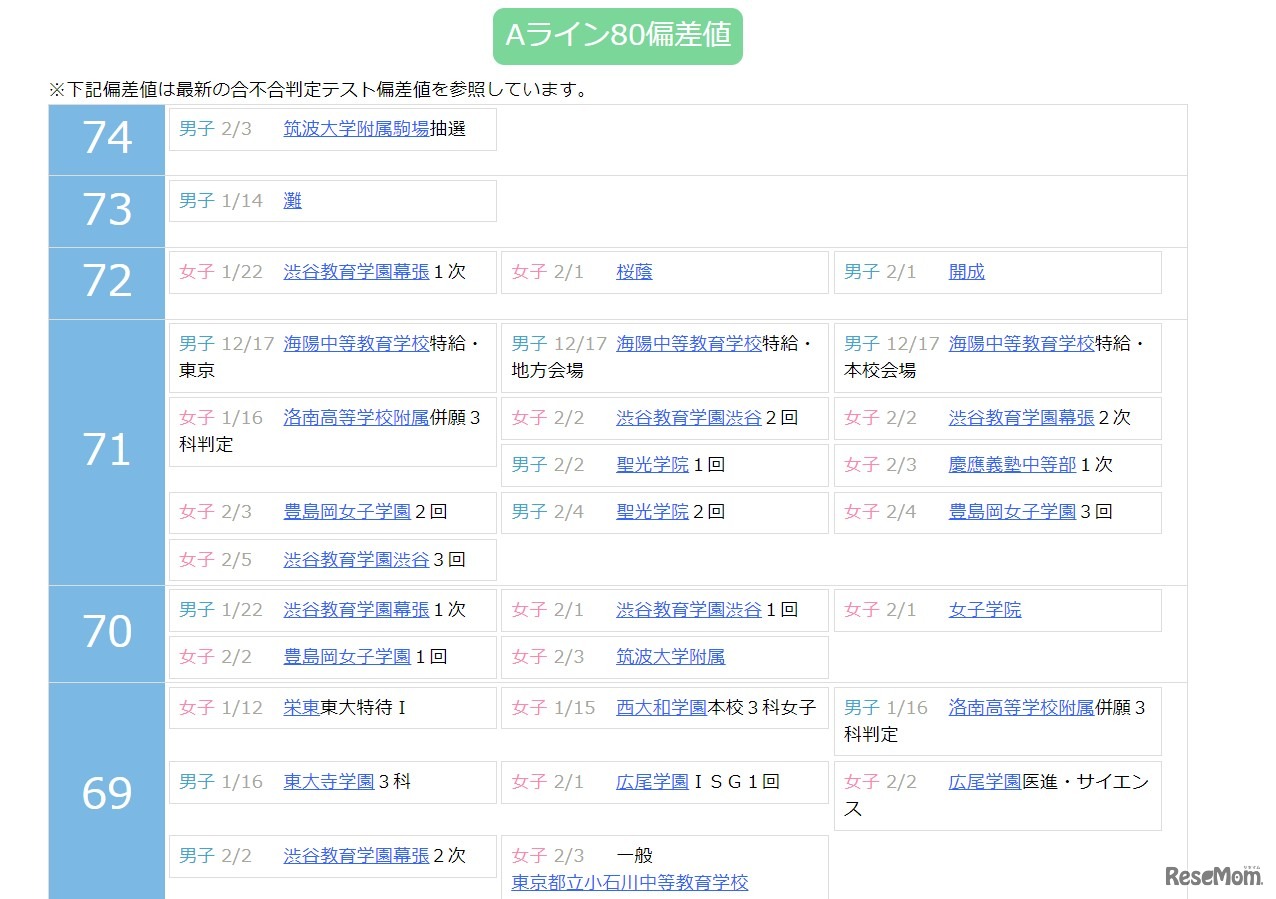Click the Aライン80偏差値 header badge
Image resolution: width=1276 pixels, height=899 pixels.
[x=617, y=36]
